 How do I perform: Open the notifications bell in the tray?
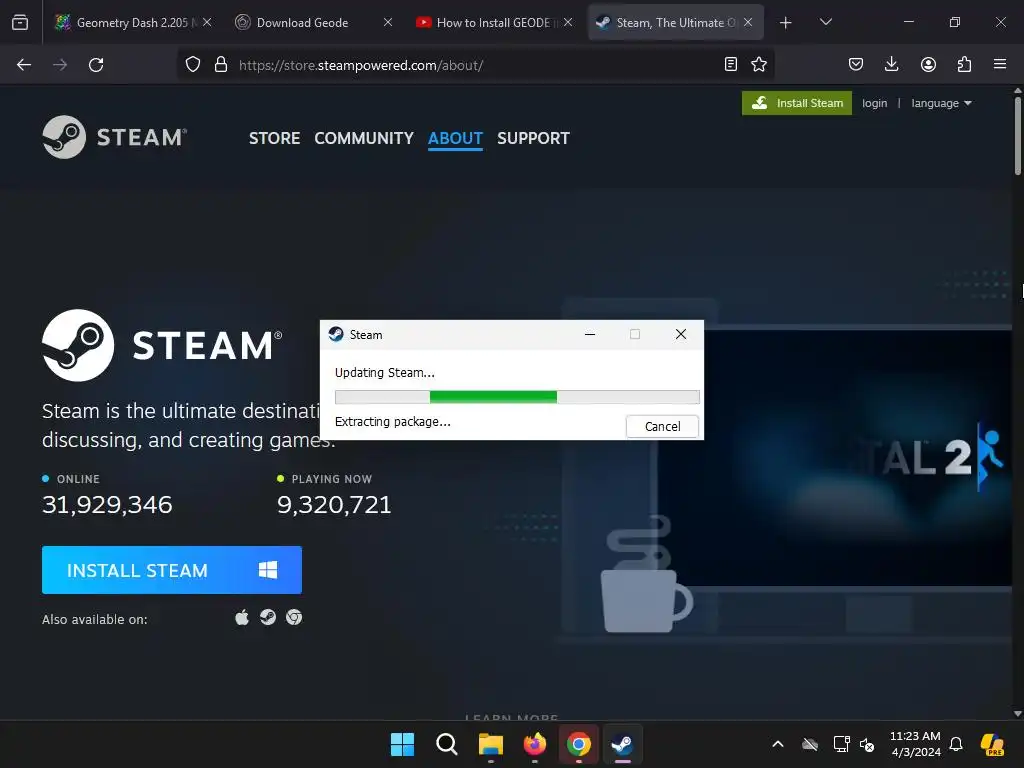956,744
